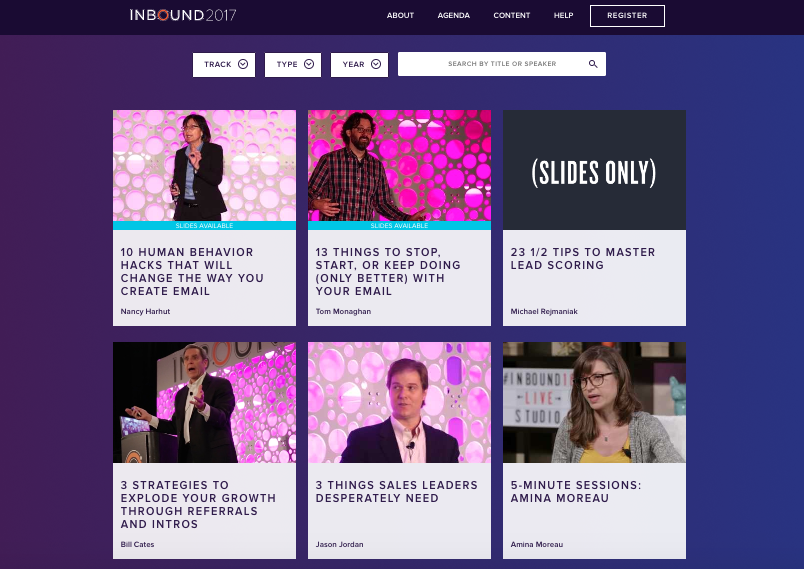Click speaker name Jason Jordan
This screenshot has width=804, height=569.
pyautogui.click(x=339, y=544)
